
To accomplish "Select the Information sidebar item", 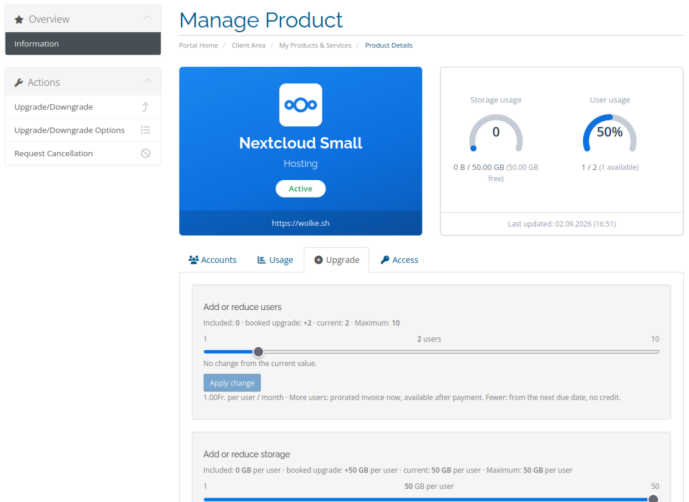I will [x=83, y=44].
